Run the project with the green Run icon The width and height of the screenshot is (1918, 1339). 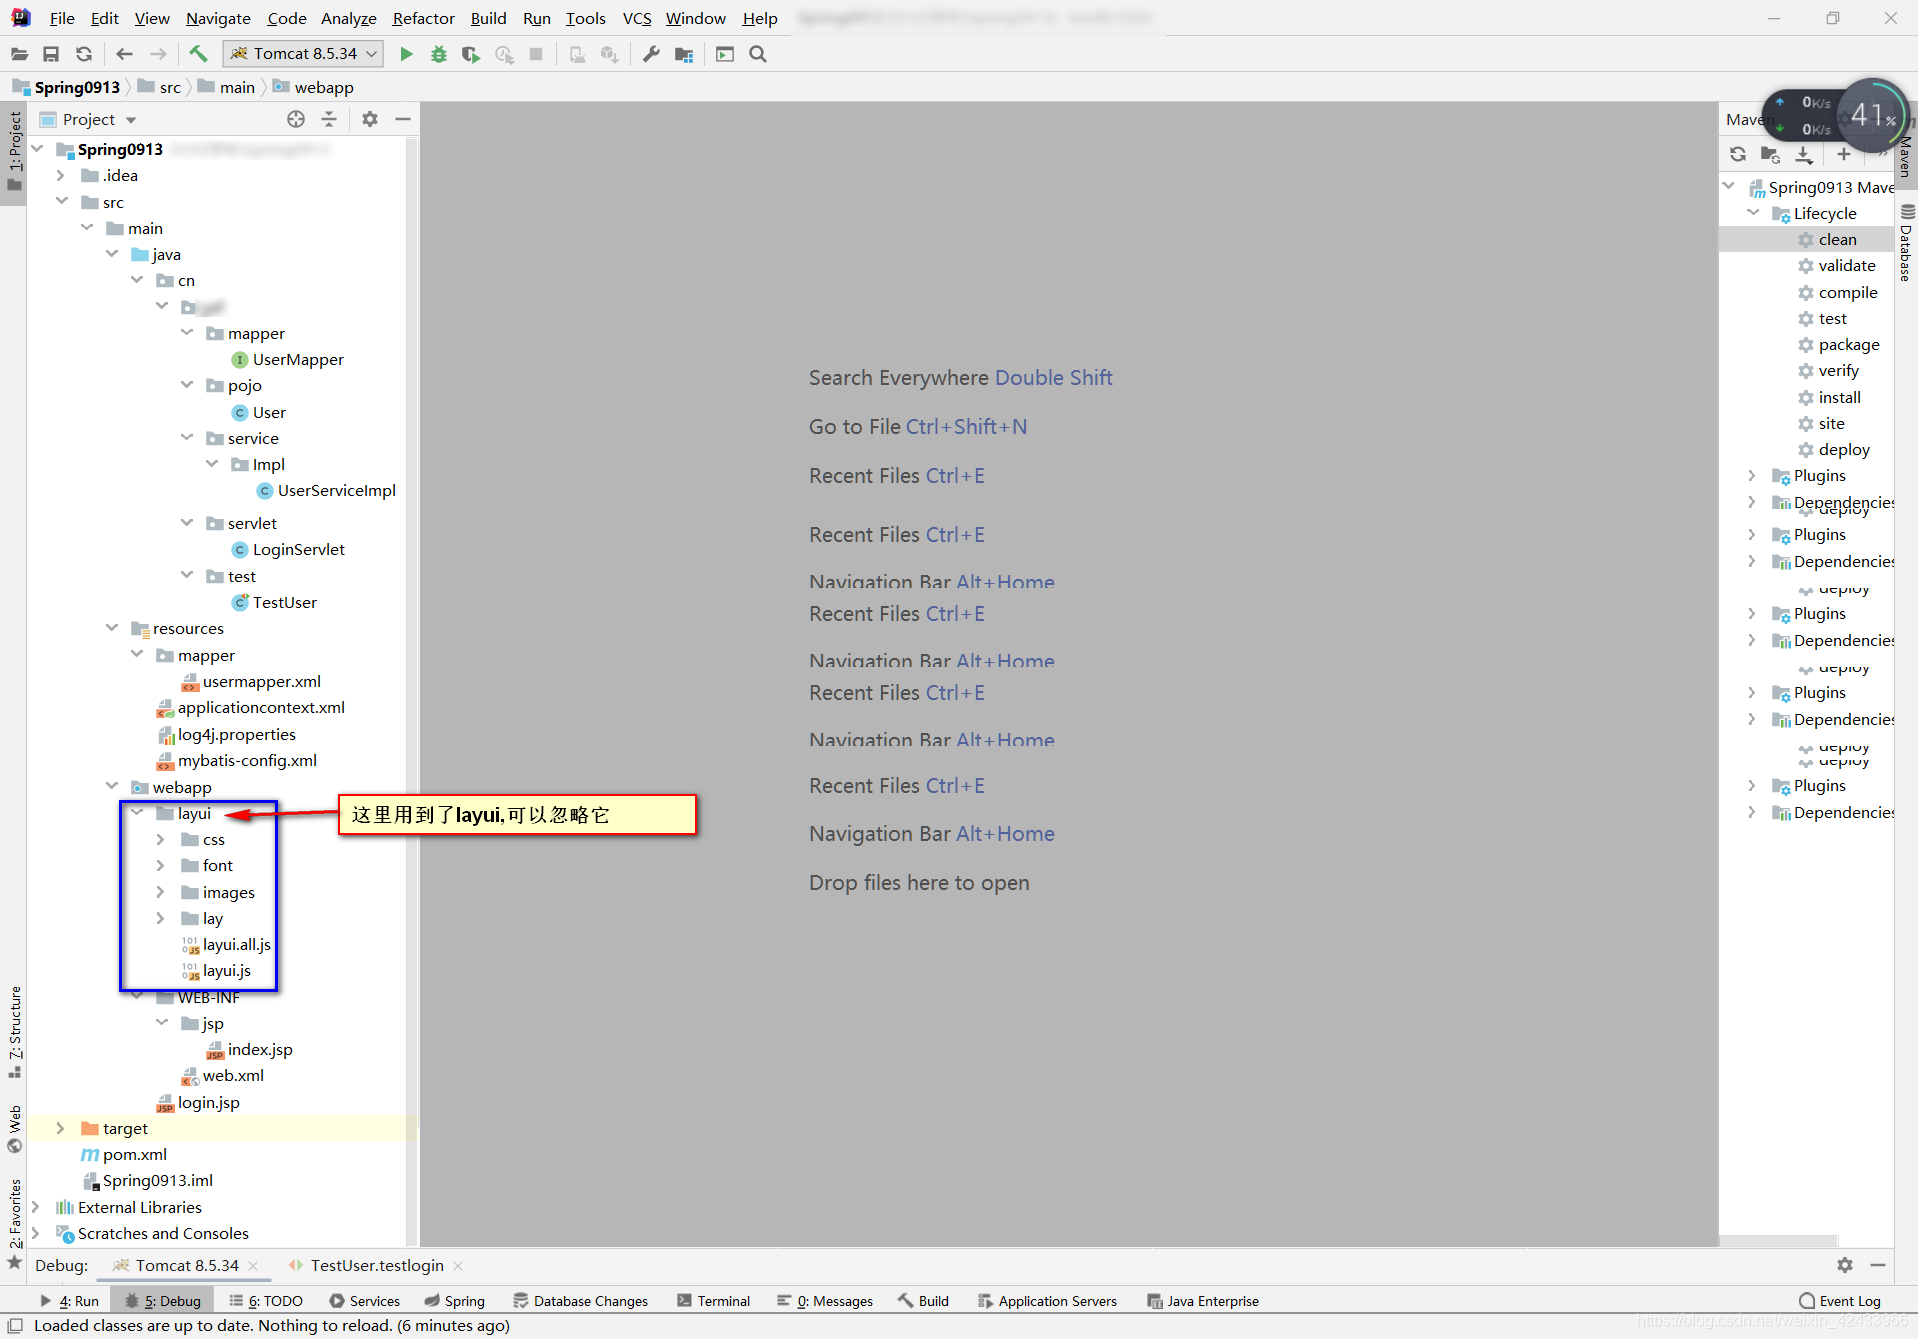(406, 54)
